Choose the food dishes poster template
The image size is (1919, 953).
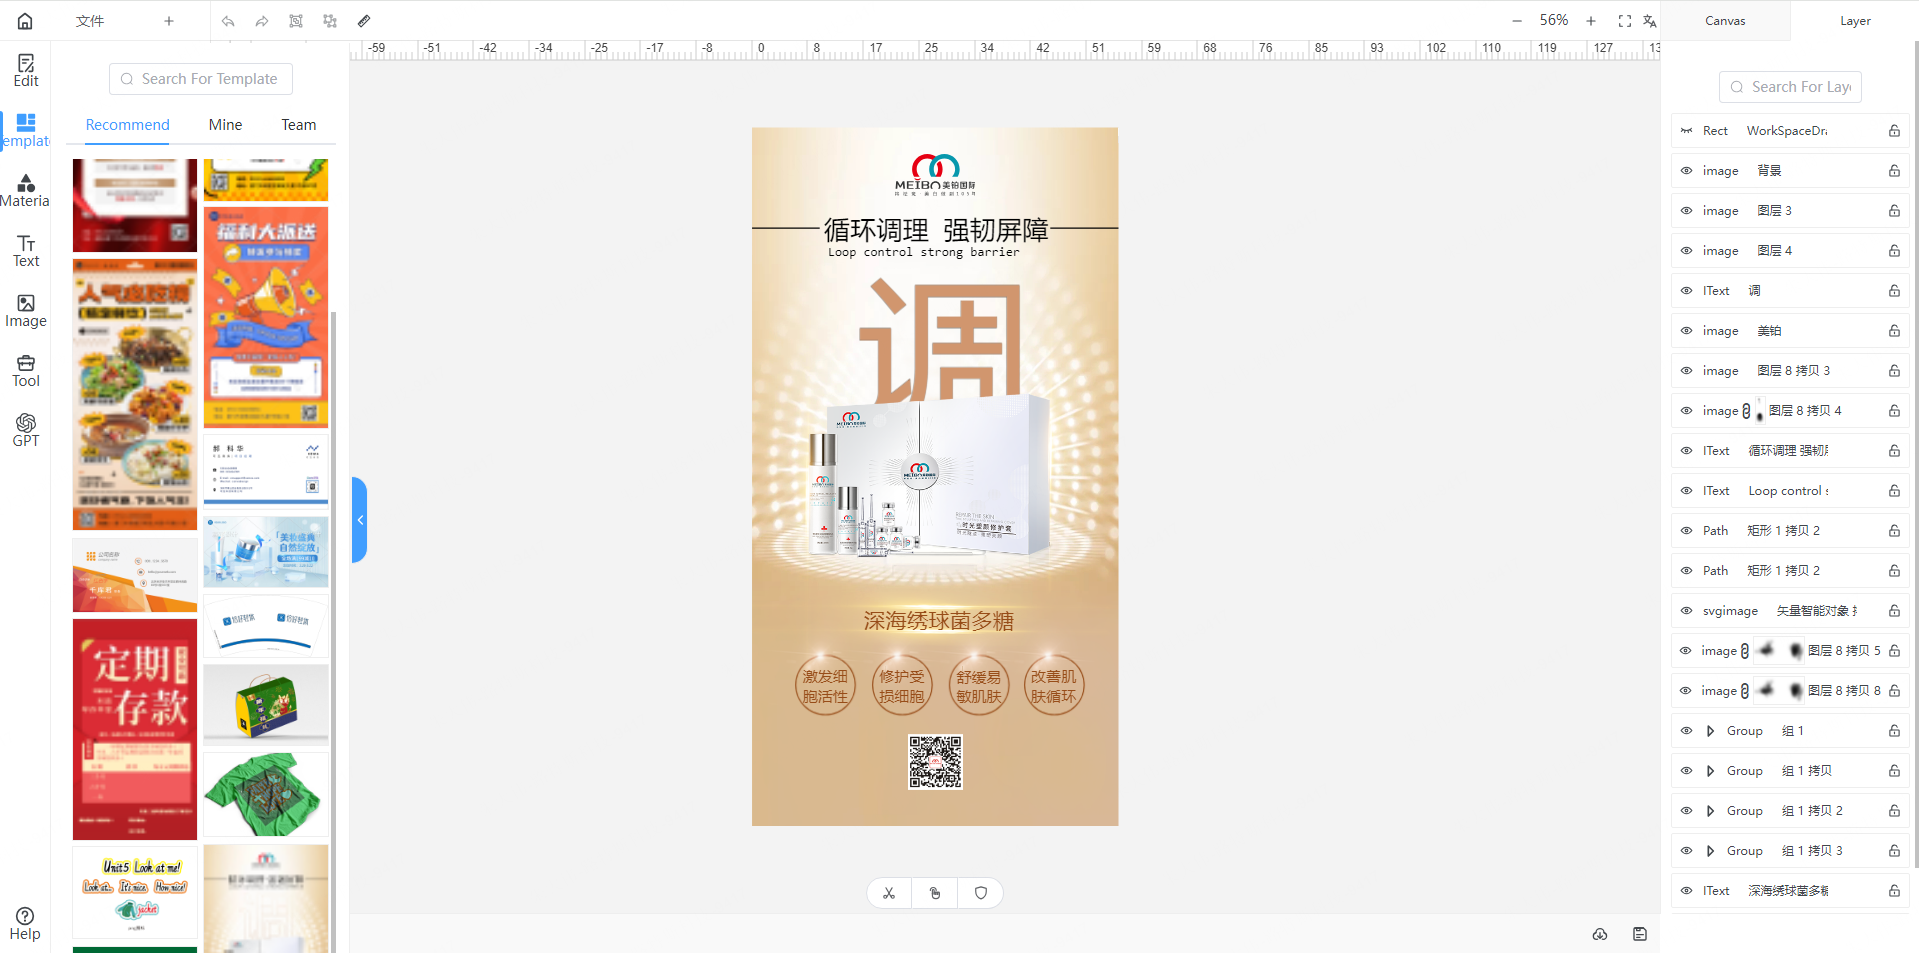pyautogui.click(x=135, y=394)
